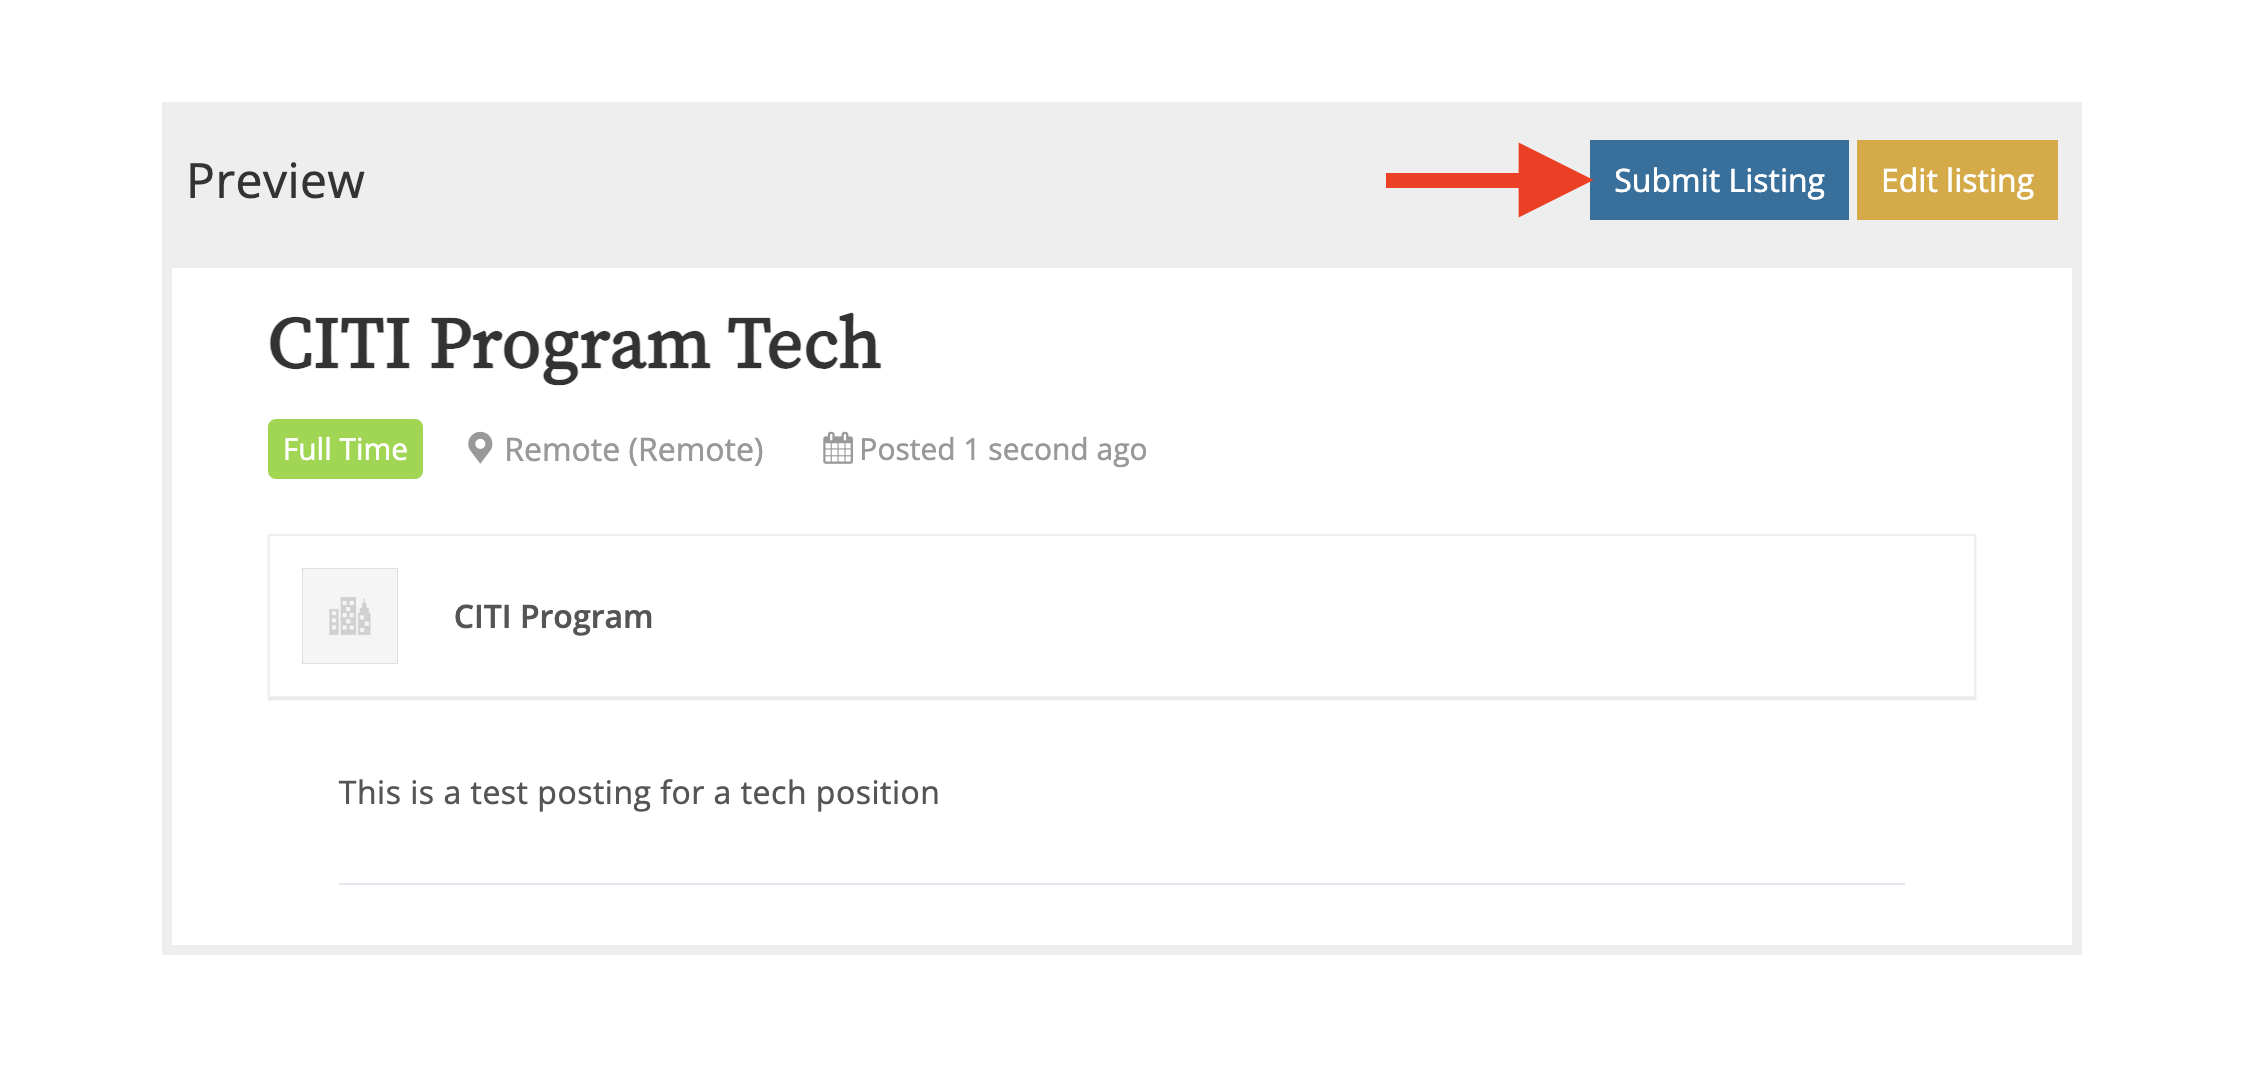Click the Remote (Remote) location text
This screenshot has width=2266, height=1082.
[634, 449]
